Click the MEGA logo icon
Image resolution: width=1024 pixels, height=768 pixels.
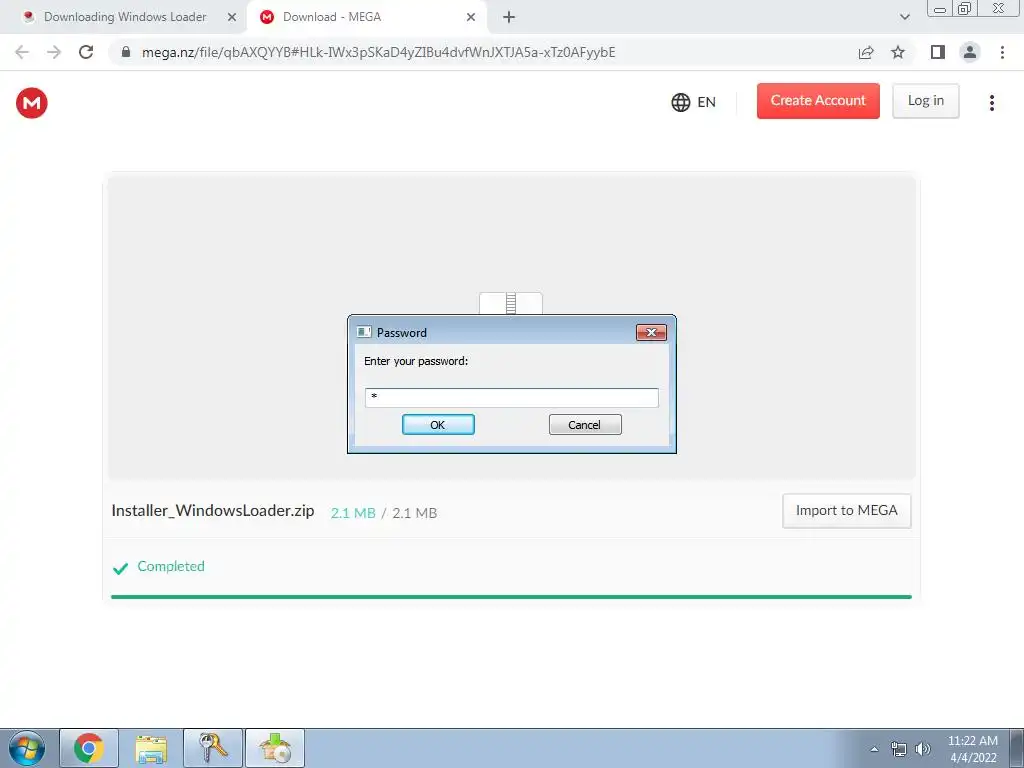pyautogui.click(x=32, y=103)
